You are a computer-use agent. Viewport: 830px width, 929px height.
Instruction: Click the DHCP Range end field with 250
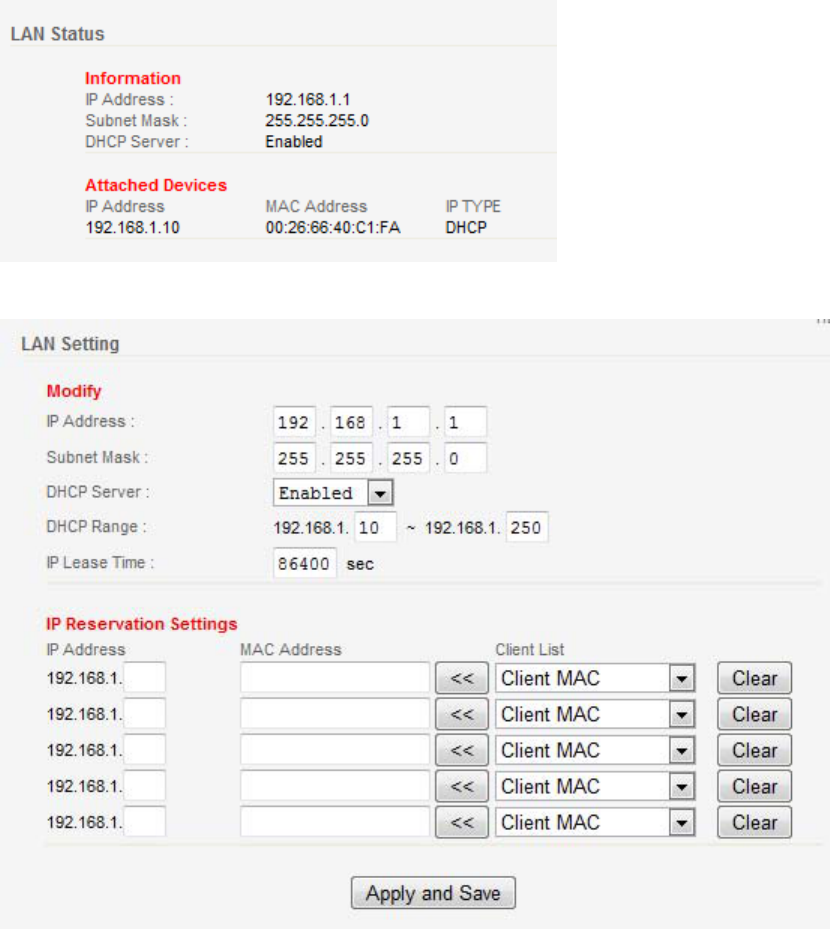pyautogui.click(x=527, y=527)
